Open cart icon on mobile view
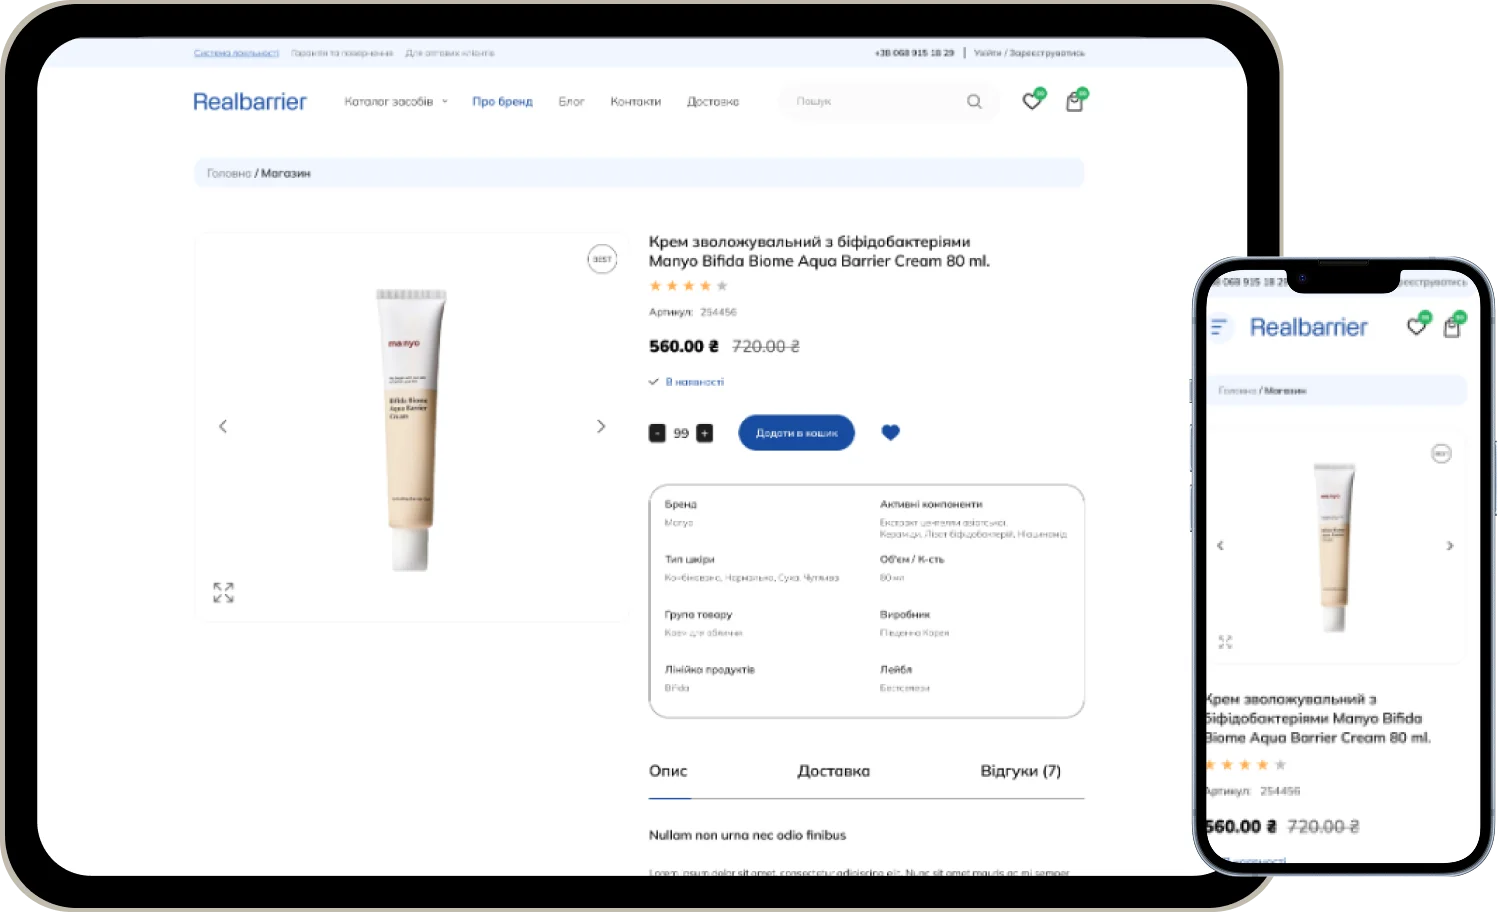1498x913 pixels. tap(1452, 327)
